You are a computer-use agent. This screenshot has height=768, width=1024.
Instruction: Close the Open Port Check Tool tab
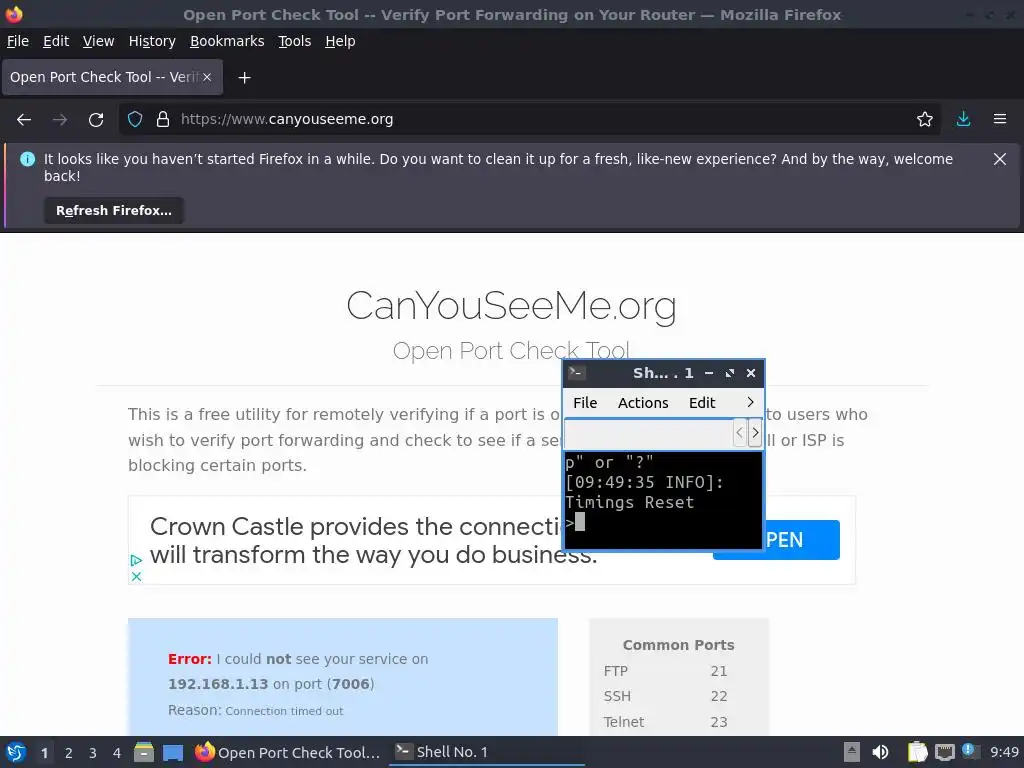(207, 77)
